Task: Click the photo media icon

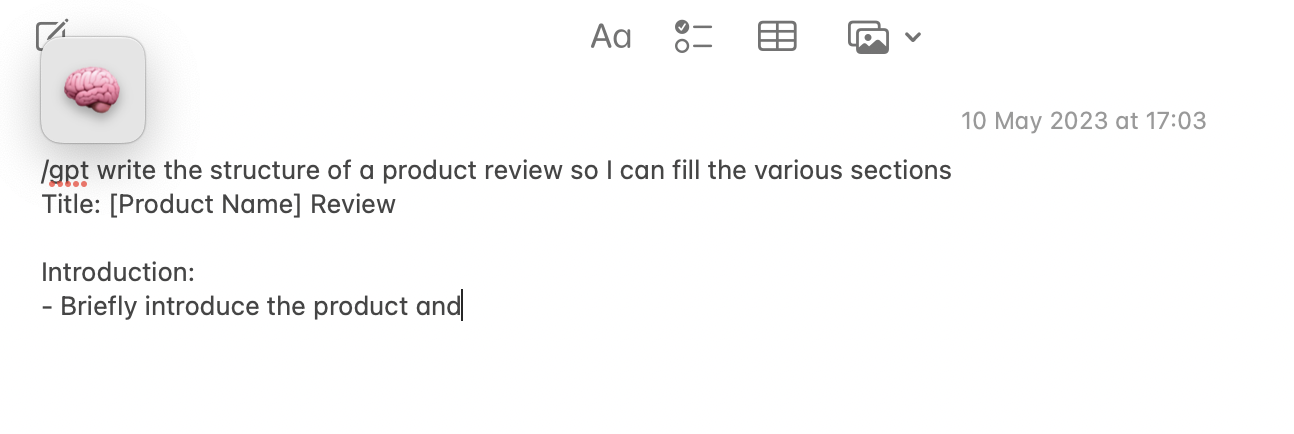Action: click(868, 38)
